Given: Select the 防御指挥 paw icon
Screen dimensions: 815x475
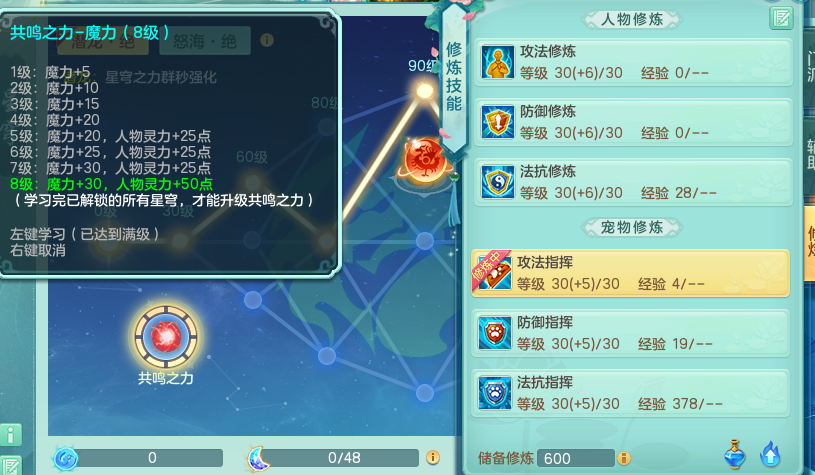Looking at the screenshot, I should point(494,333).
